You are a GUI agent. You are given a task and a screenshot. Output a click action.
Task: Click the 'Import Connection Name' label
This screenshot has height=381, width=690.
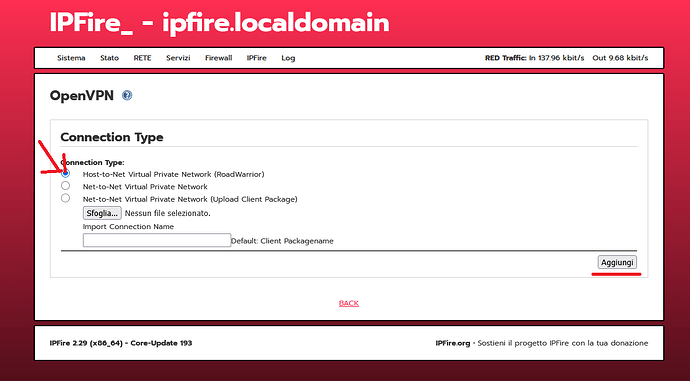click(128, 227)
